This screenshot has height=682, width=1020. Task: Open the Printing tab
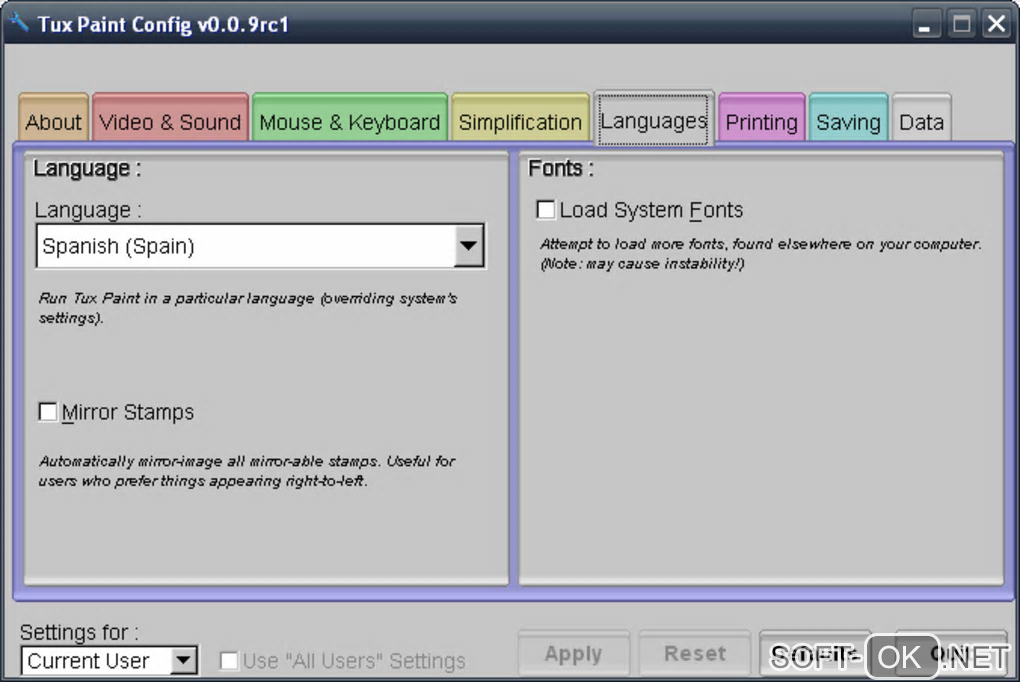coord(762,118)
